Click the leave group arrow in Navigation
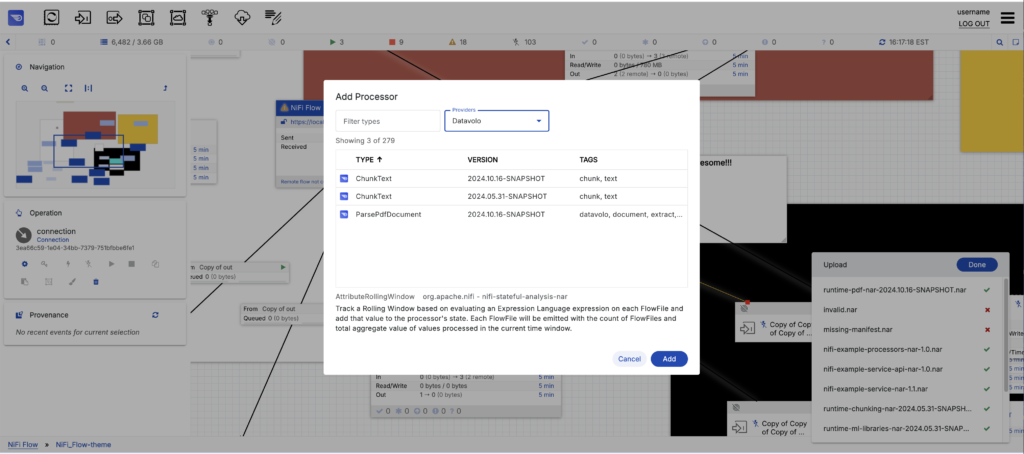Viewport: 1024px width, 454px height. (x=165, y=88)
